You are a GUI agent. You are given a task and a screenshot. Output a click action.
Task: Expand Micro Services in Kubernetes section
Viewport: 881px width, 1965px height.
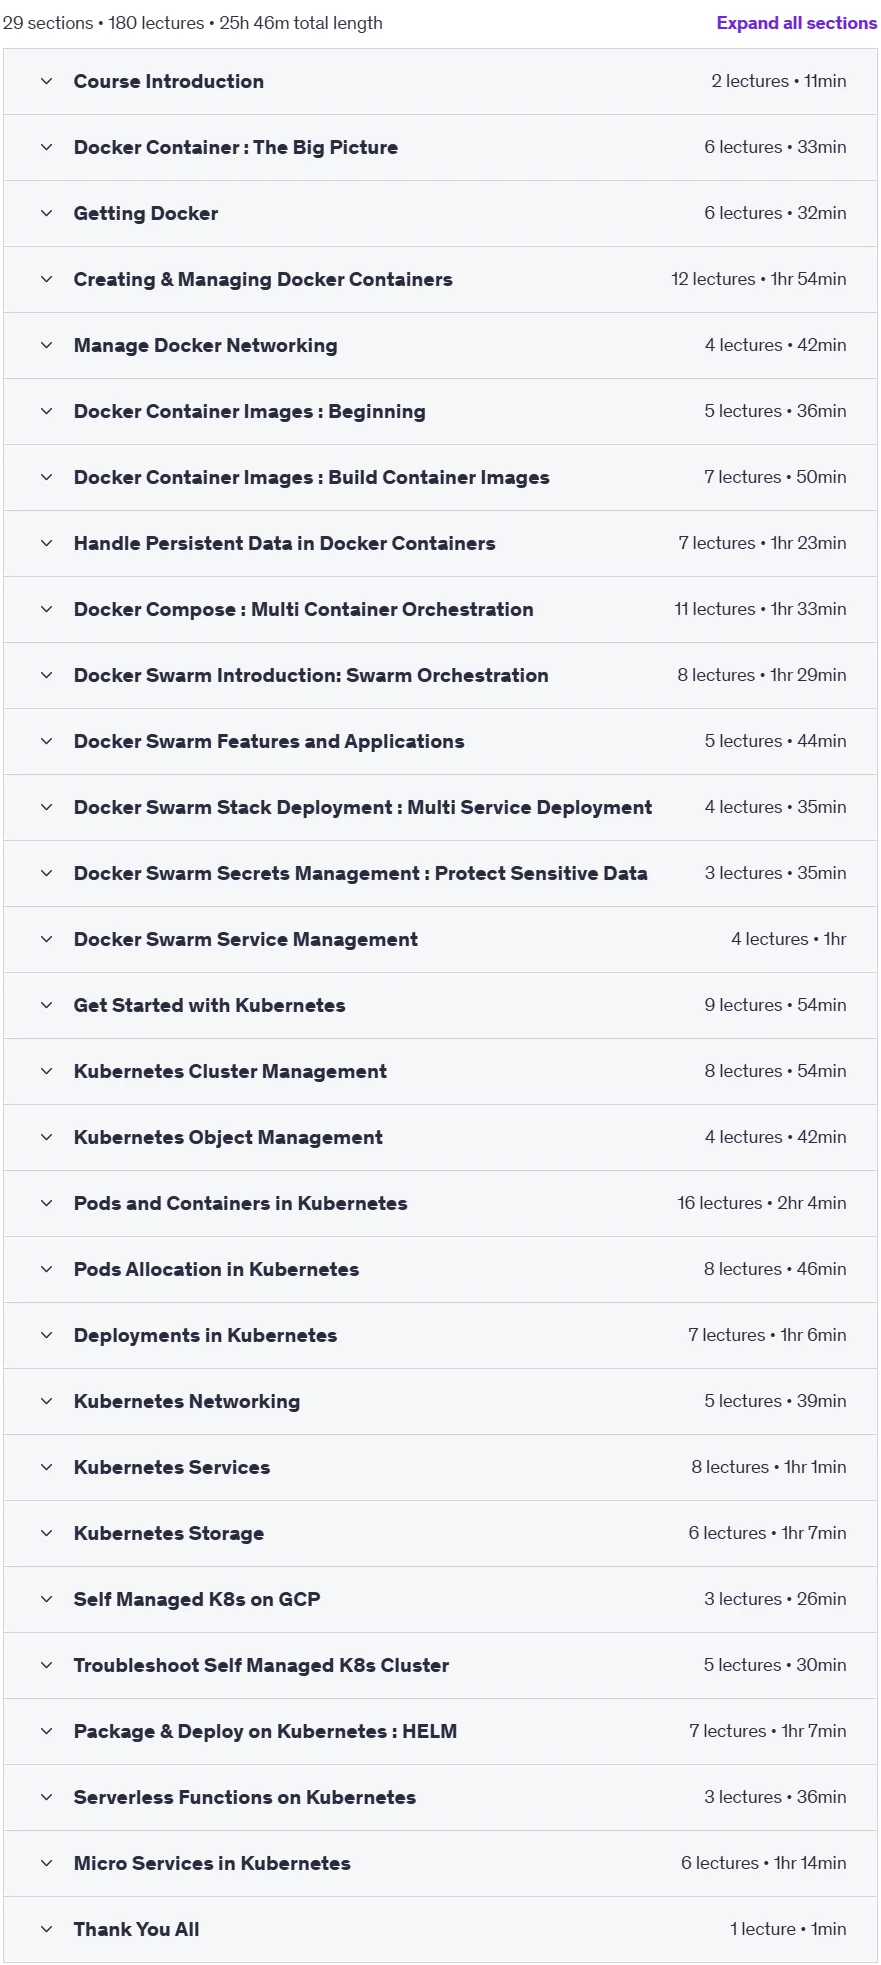pyautogui.click(x=440, y=1863)
